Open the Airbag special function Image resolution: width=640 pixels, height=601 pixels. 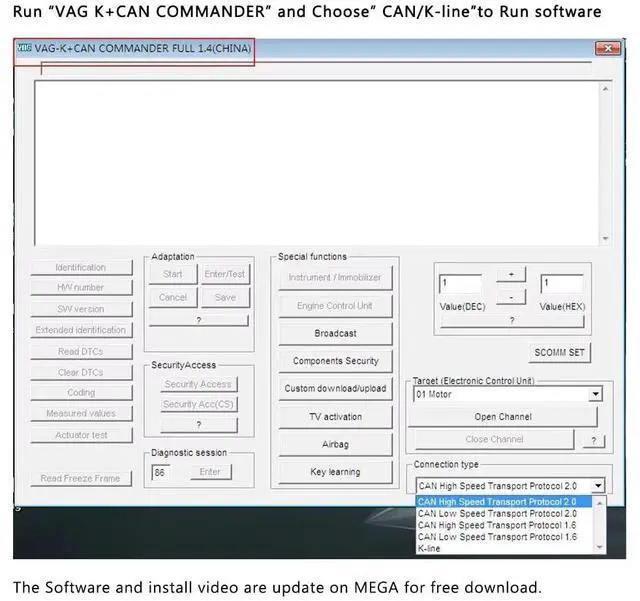(335, 444)
